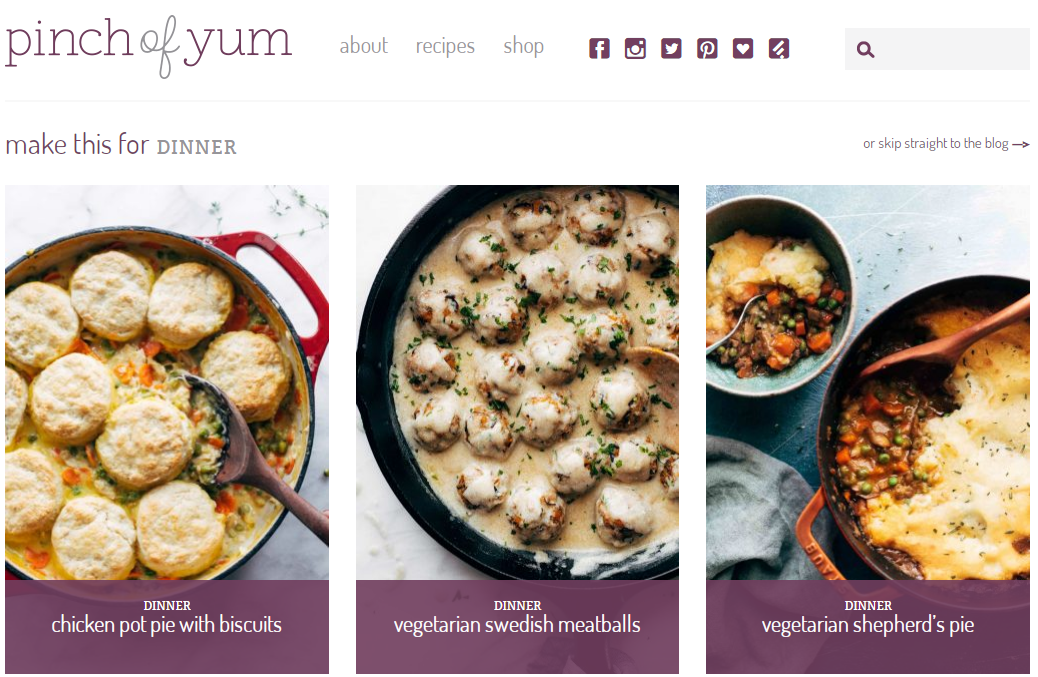The width and height of the screenshot is (1038, 677).
Task: Click the search magnifier icon
Action: click(x=865, y=50)
